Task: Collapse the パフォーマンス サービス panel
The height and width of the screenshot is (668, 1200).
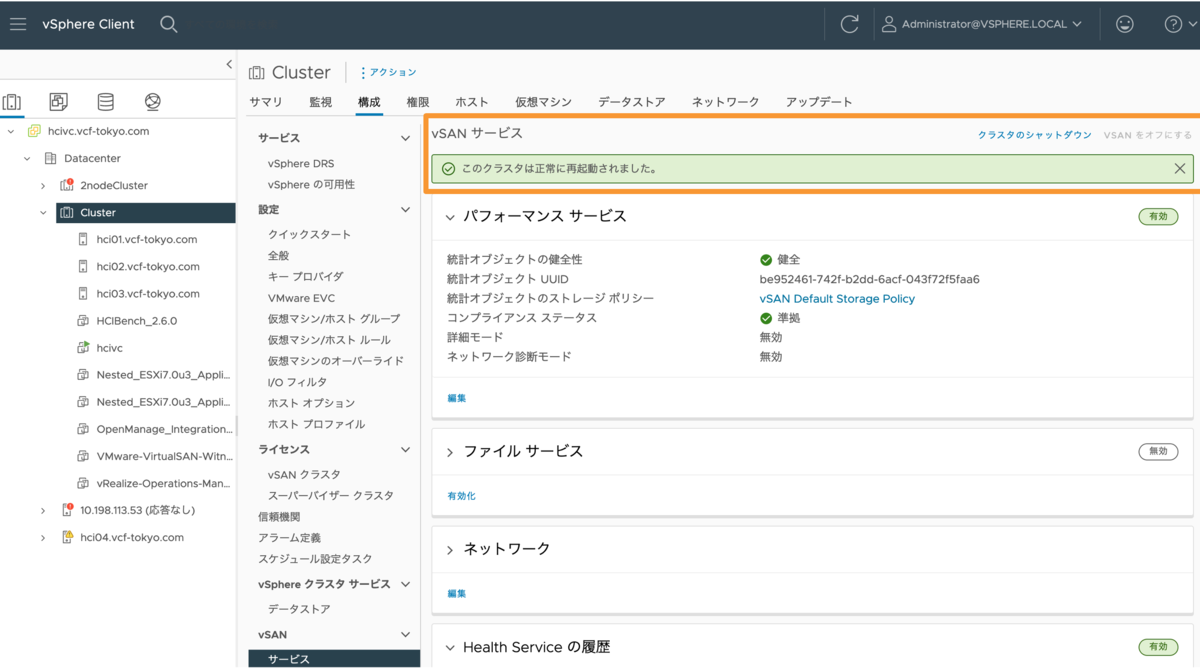Action: pyautogui.click(x=450, y=217)
